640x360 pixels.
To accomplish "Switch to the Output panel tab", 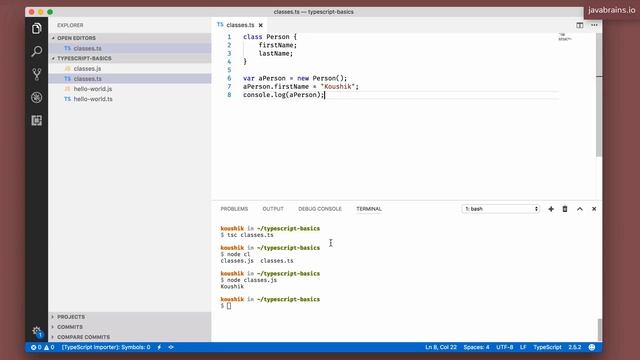I will coord(273,209).
